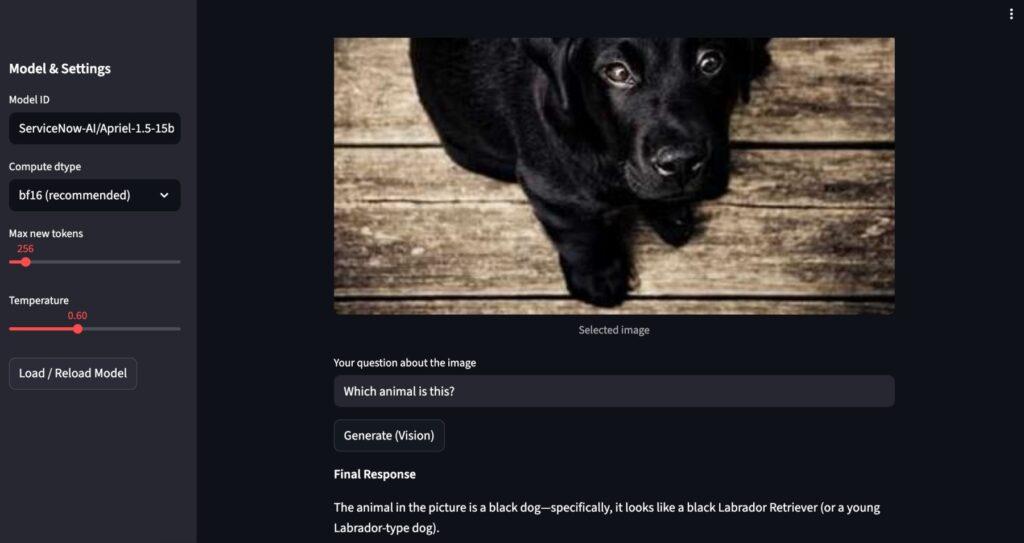Click the Model & Settings sidebar heading
This screenshot has height=543, width=1024.
coord(60,69)
